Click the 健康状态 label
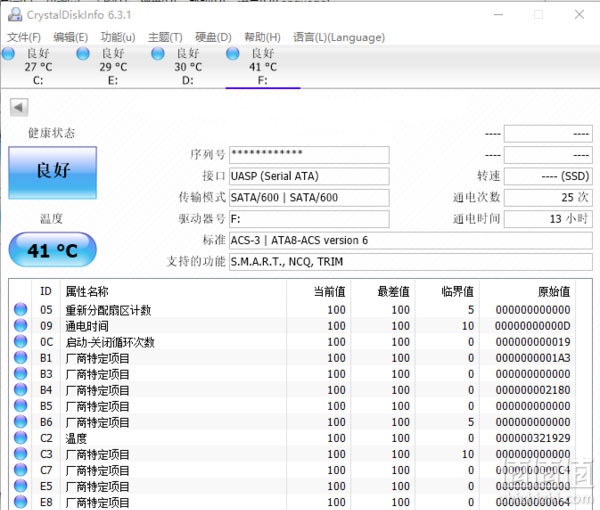600x510 pixels. coord(51,133)
